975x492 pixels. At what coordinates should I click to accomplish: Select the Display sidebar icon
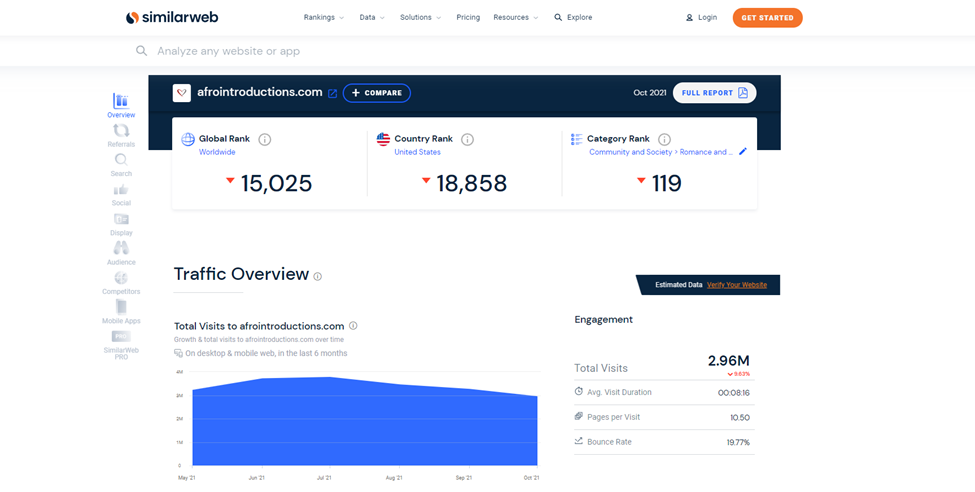click(x=121, y=222)
